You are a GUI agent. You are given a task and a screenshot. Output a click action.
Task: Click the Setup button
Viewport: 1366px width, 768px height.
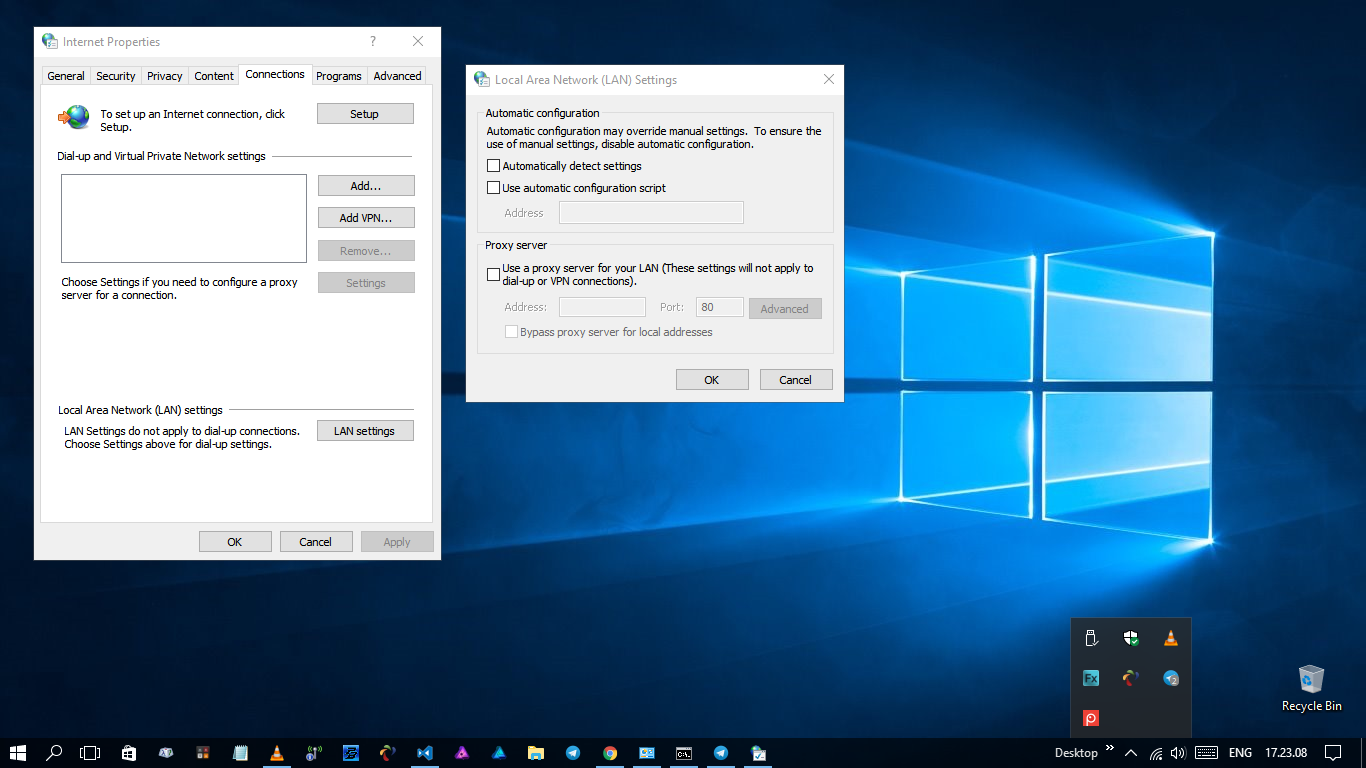coord(365,114)
